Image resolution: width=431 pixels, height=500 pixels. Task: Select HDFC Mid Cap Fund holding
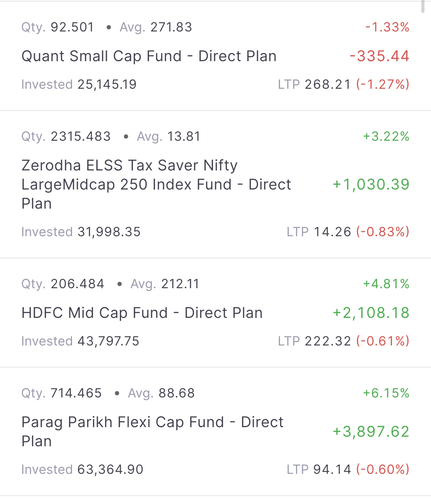pos(215,313)
